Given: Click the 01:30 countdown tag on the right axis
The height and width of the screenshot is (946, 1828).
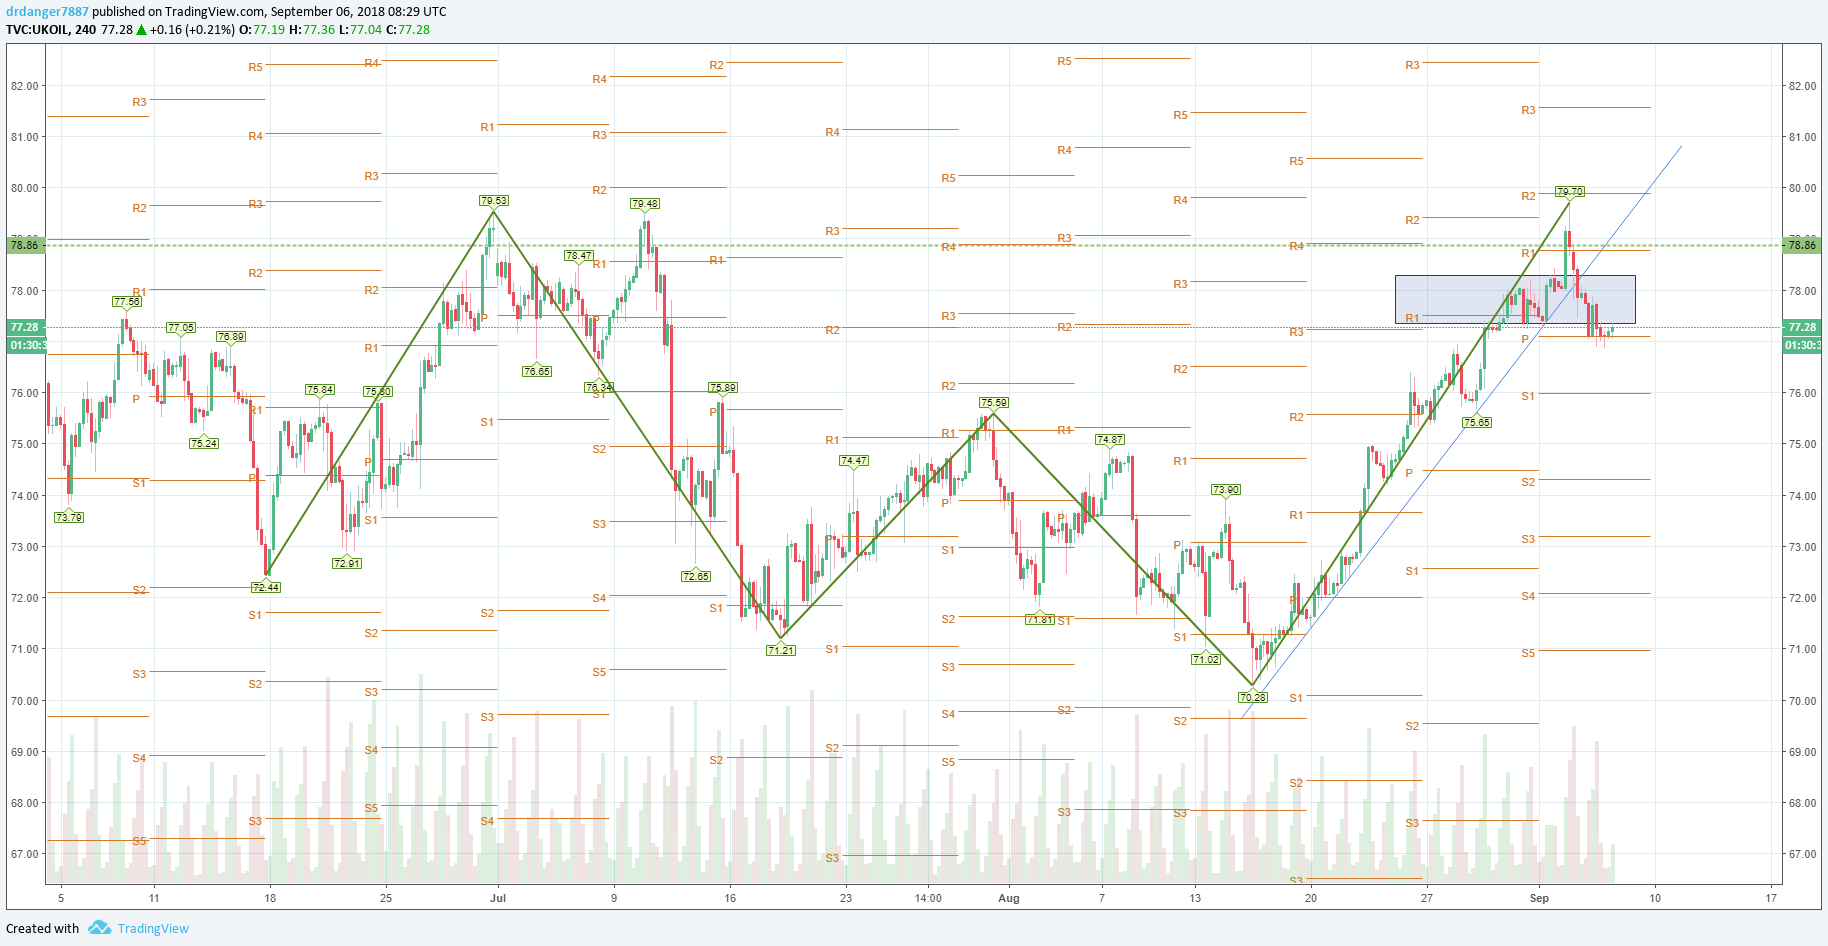Looking at the screenshot, I should (x=1802, y=345).
